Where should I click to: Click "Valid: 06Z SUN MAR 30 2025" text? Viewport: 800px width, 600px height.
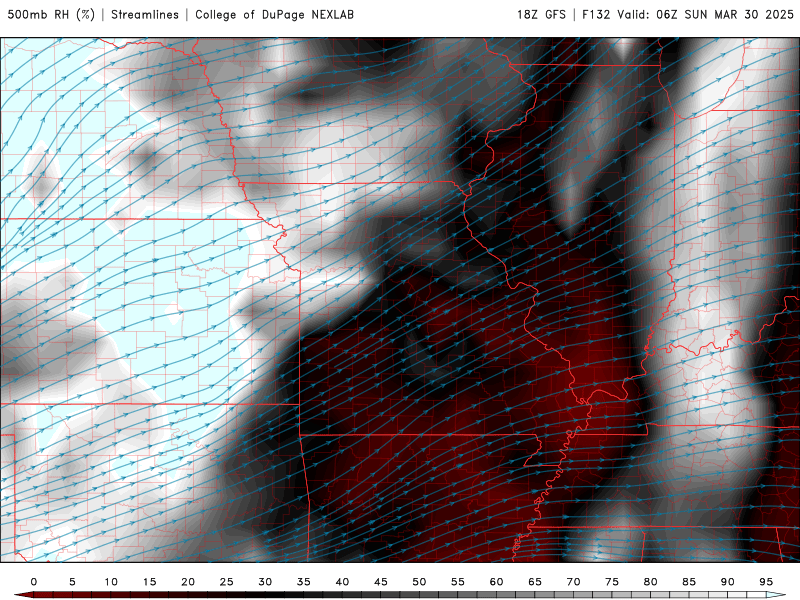tap(706, 15)
